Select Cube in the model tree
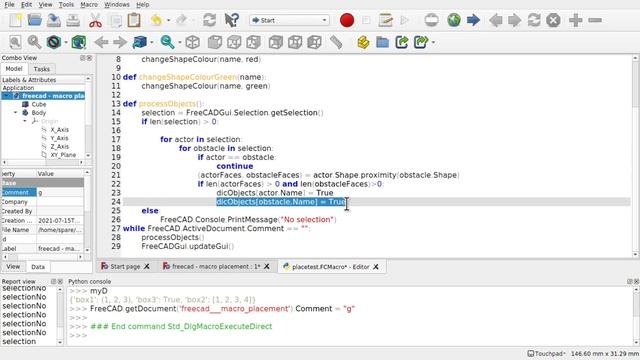640x360 pixels. pyautogui.click(x=39, y=104)
